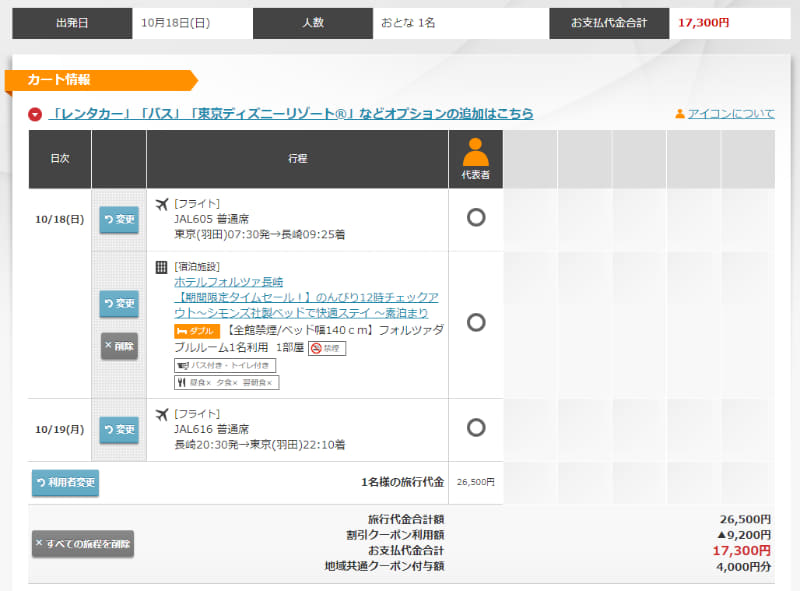Click the 10月18日(日) departure date field
800x591 pixels.
[195, 22]
